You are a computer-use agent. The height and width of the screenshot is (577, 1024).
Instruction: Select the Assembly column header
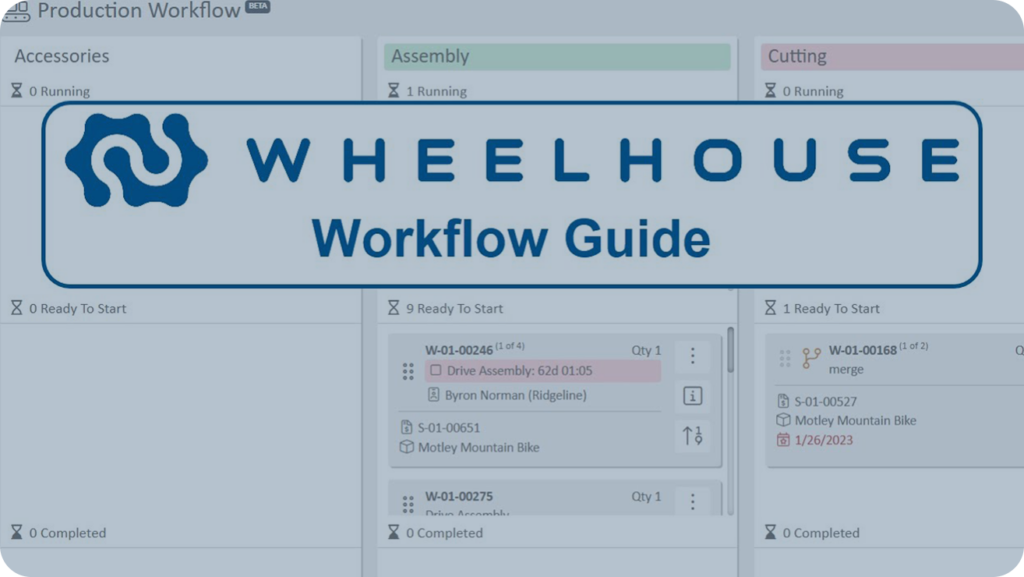pos(557,57)
